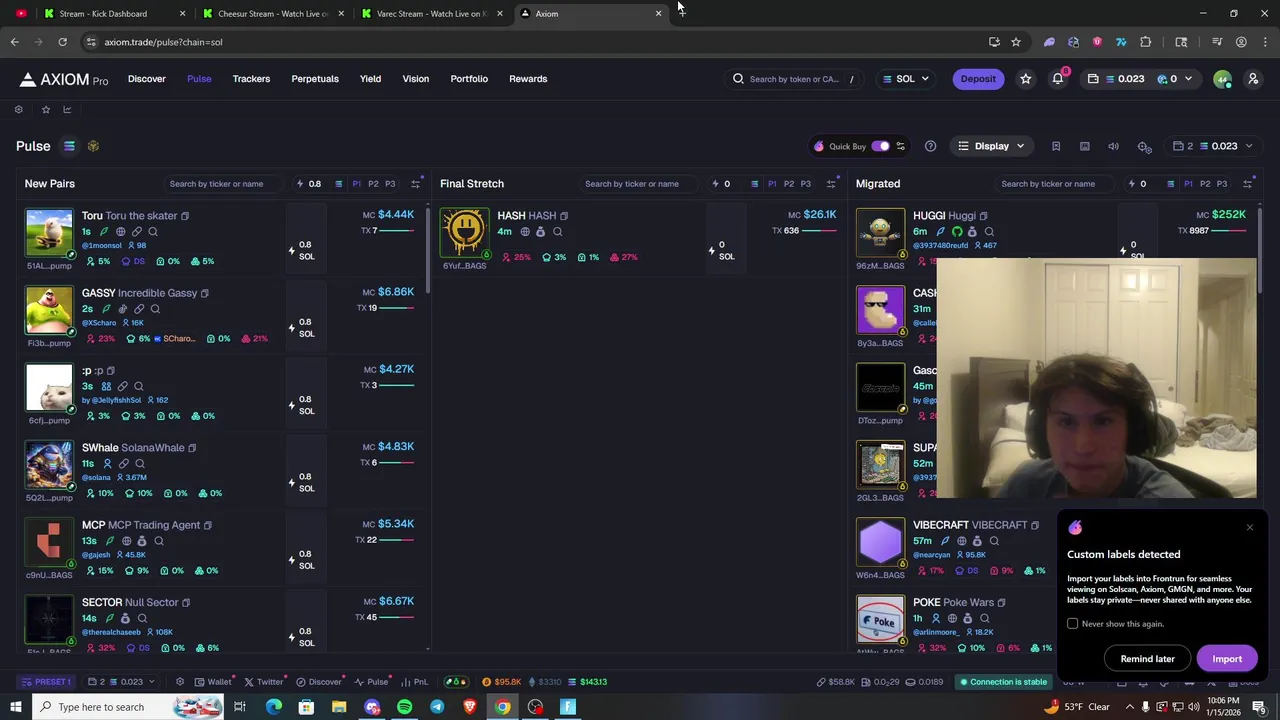Click the Deposit button
This screenshot has height=720, width=1280.
tap(978, 79)
